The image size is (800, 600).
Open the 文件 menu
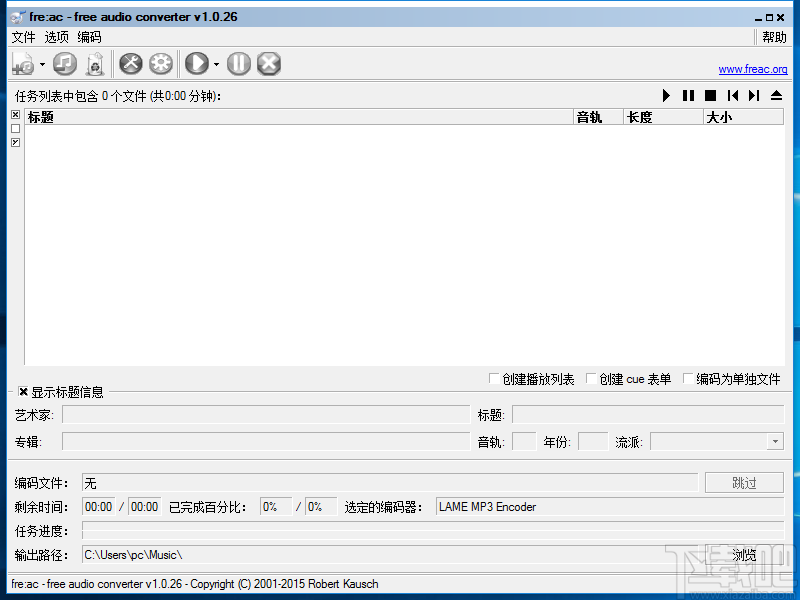coord(22,37)
